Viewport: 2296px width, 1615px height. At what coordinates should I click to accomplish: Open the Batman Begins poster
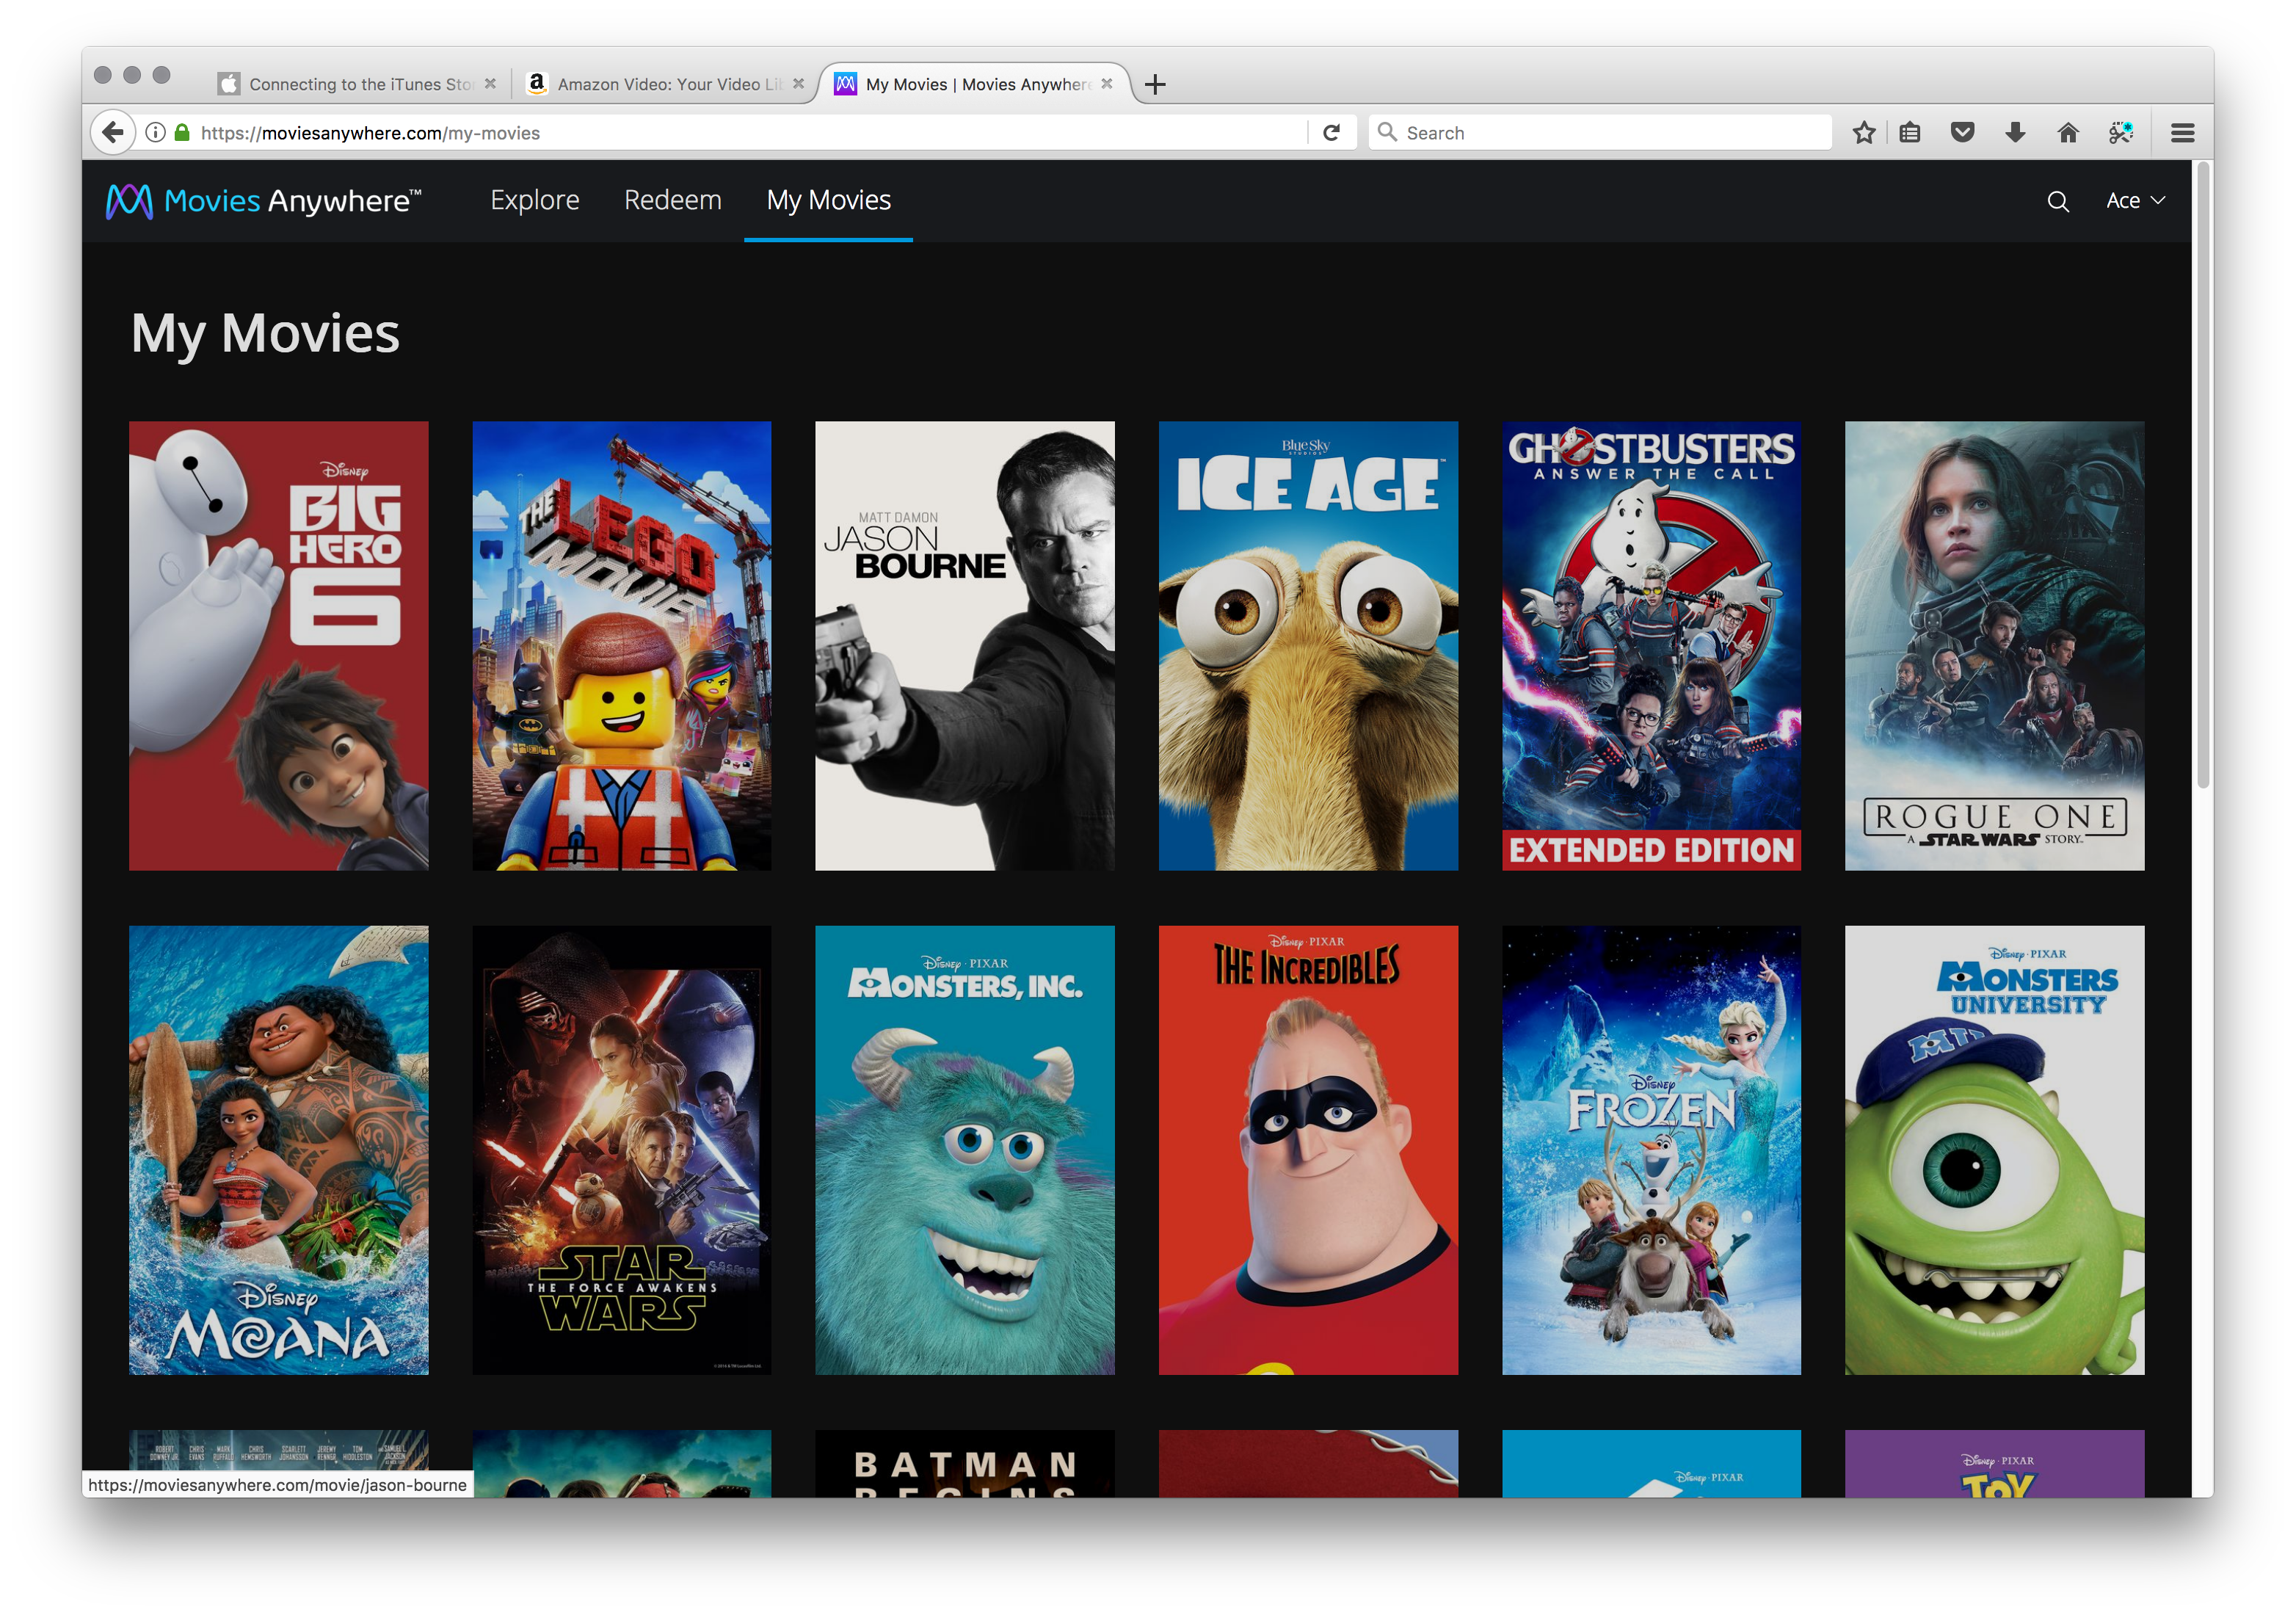[x=965, y=1463]
